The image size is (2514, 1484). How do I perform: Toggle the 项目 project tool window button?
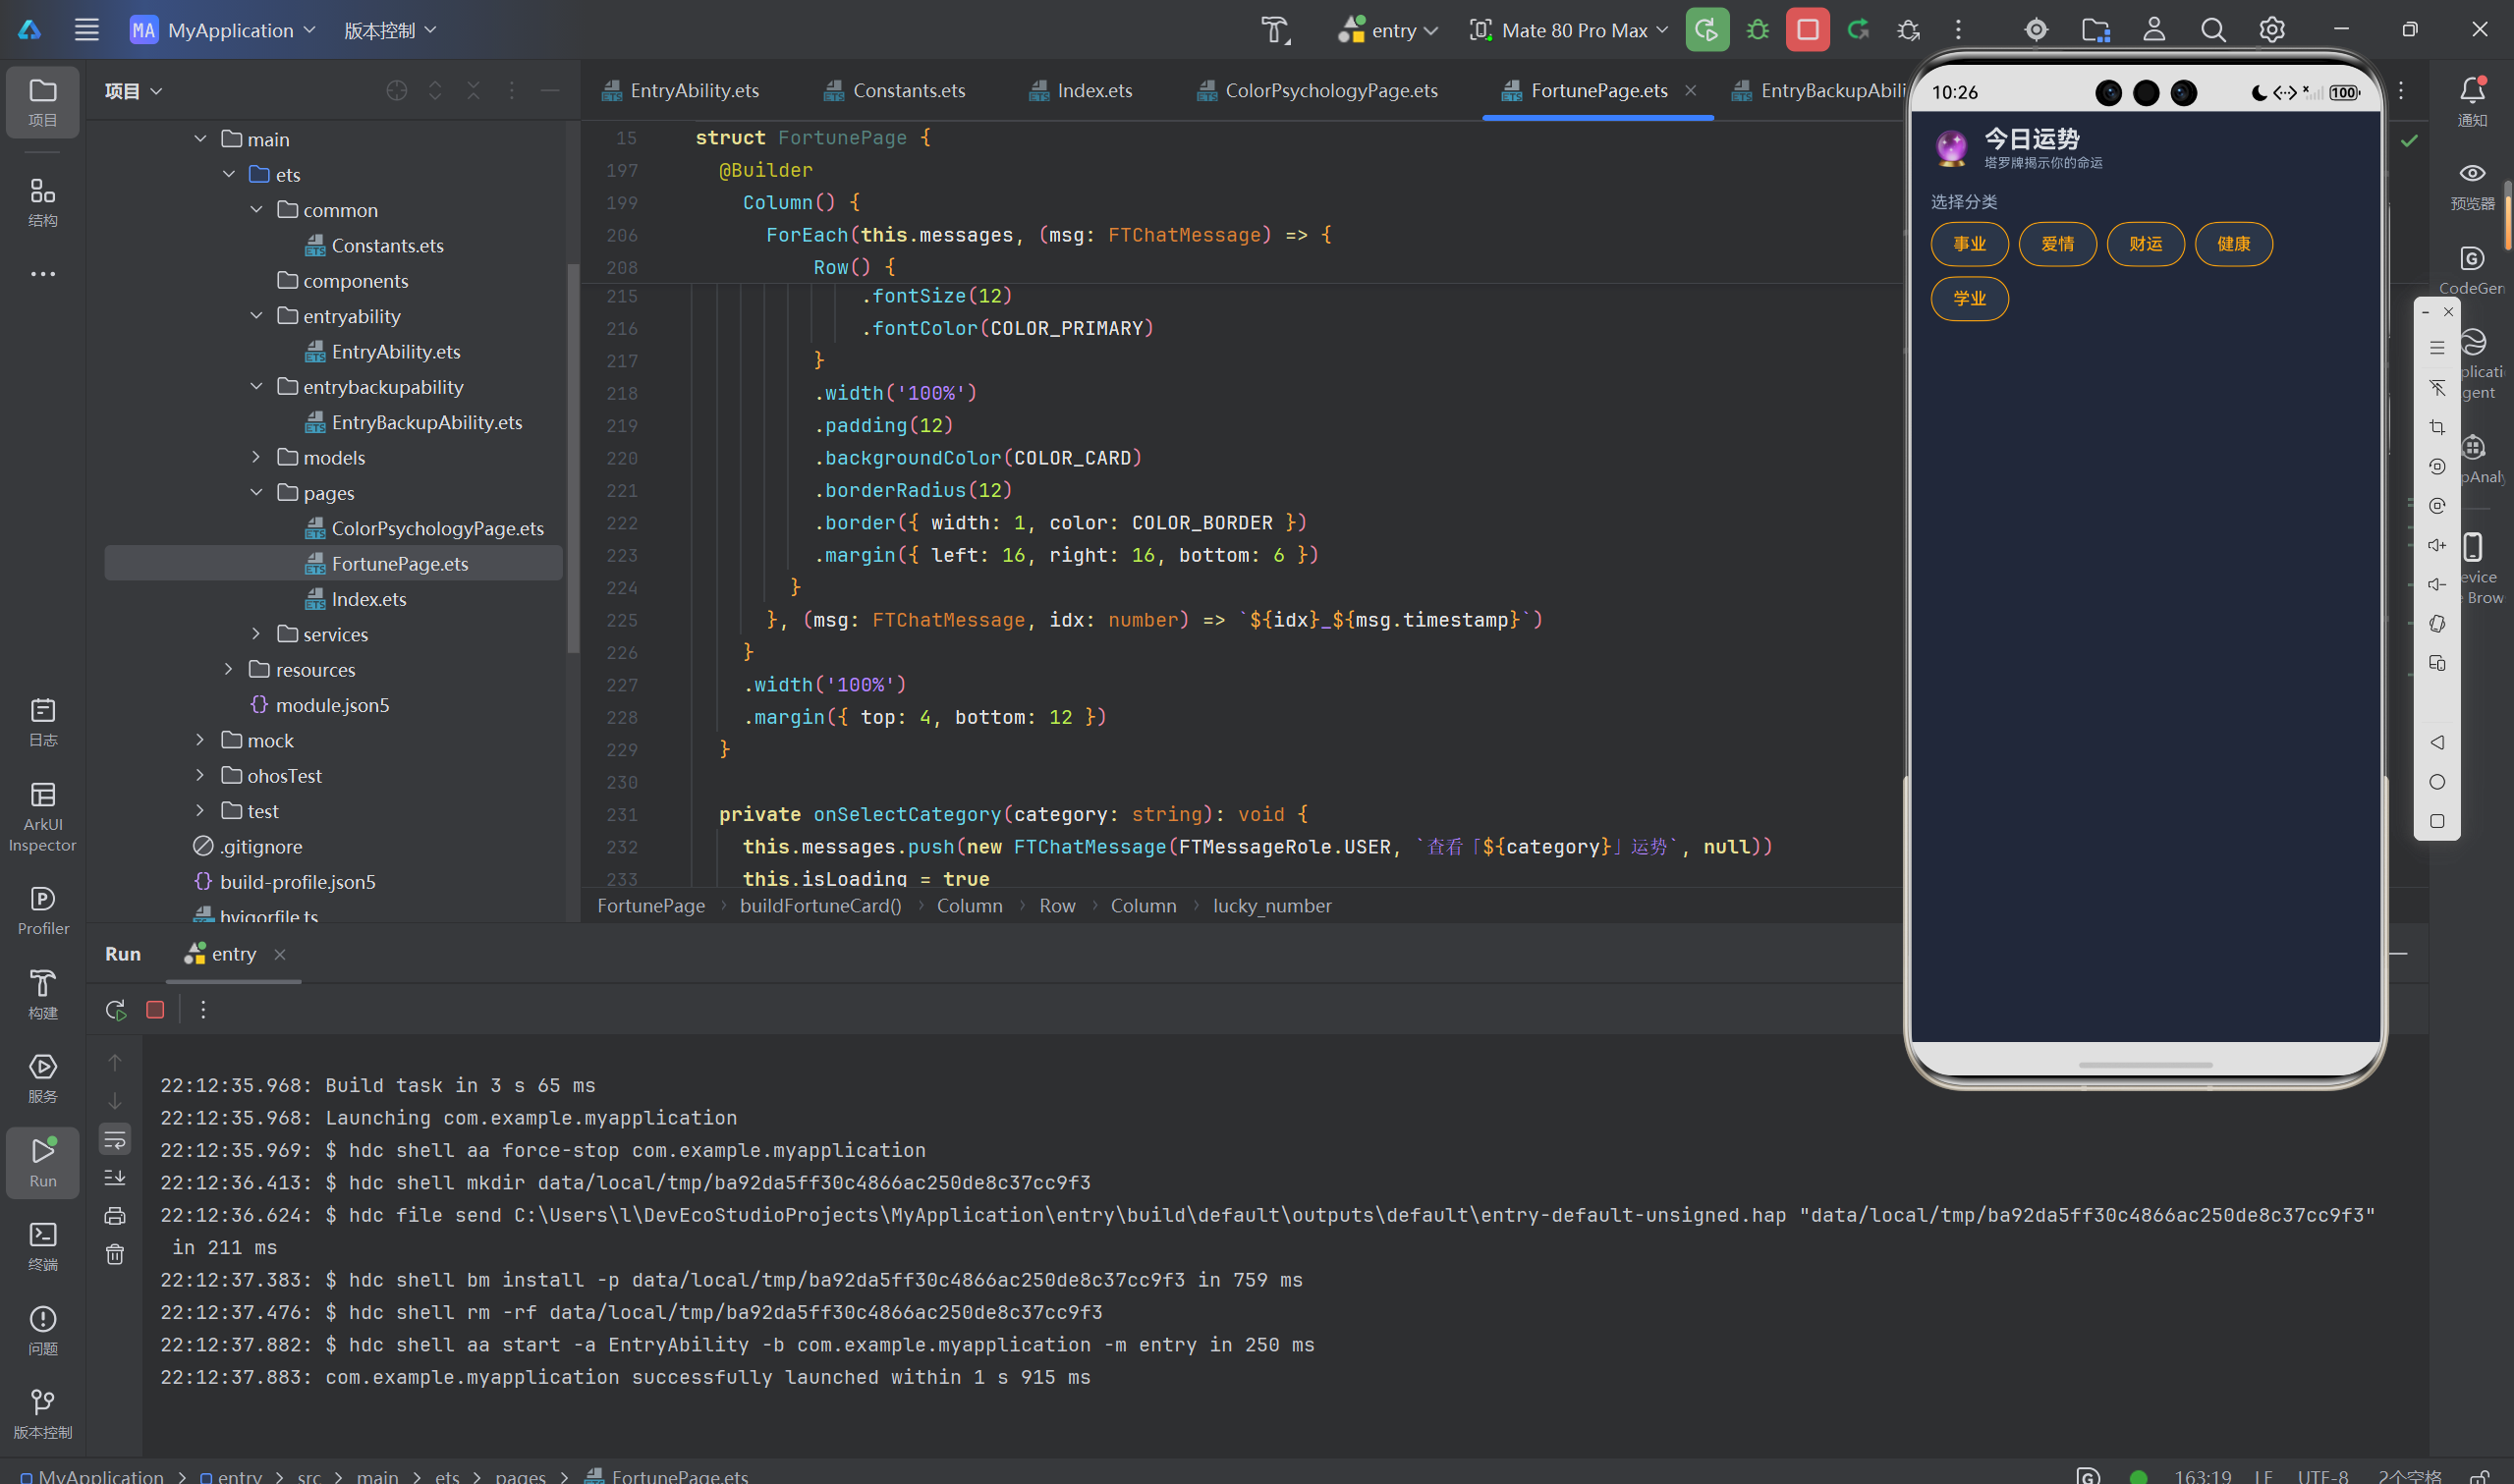tap(43, 102)
